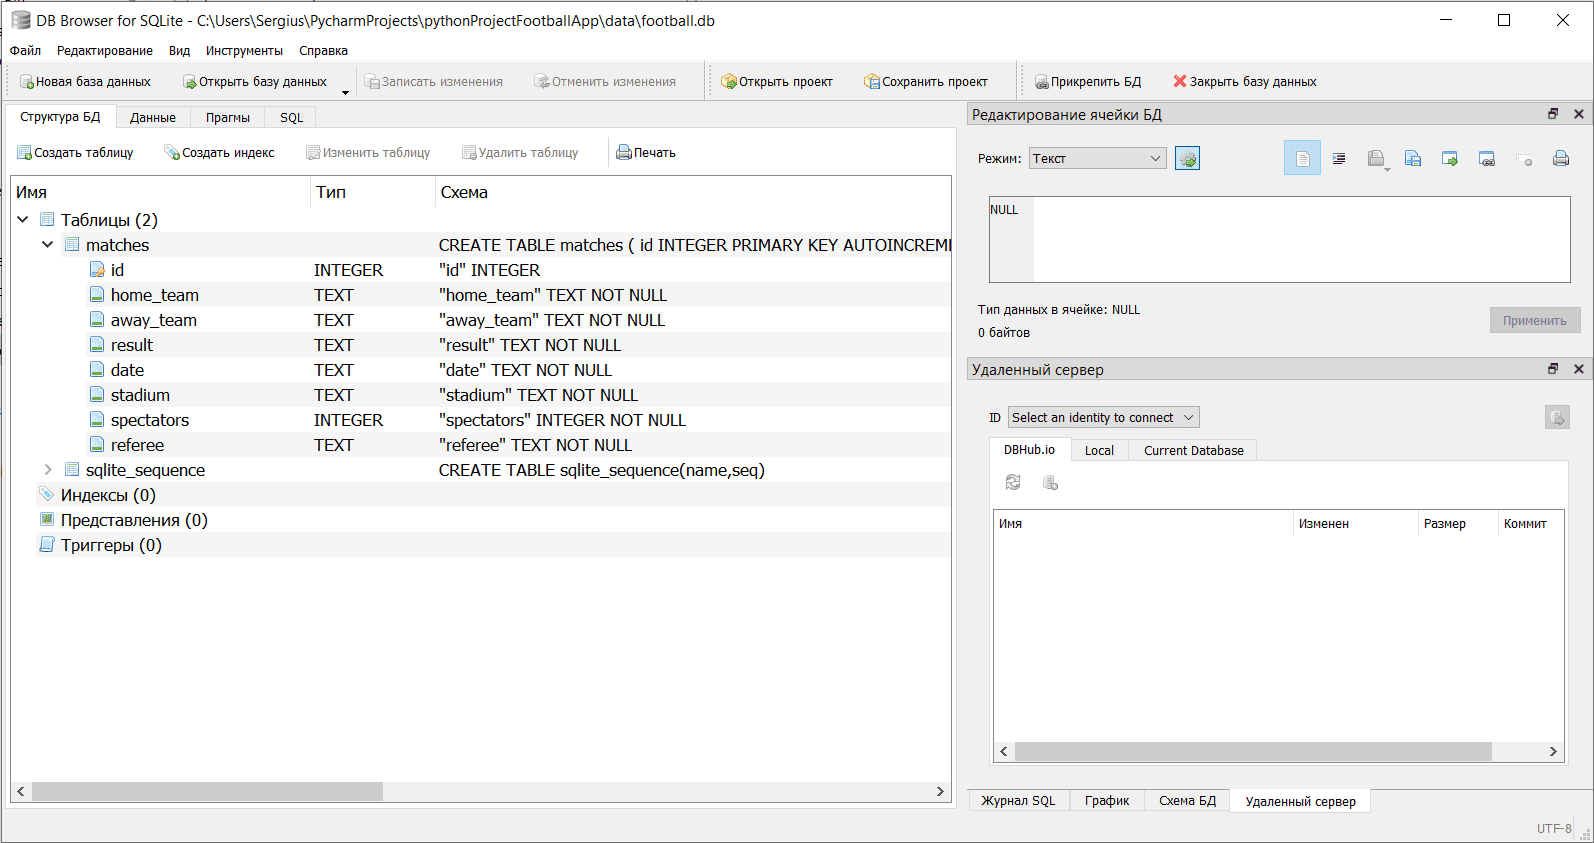
Task: Close the Удаленный сервер panel
Action: point(1579,369)
